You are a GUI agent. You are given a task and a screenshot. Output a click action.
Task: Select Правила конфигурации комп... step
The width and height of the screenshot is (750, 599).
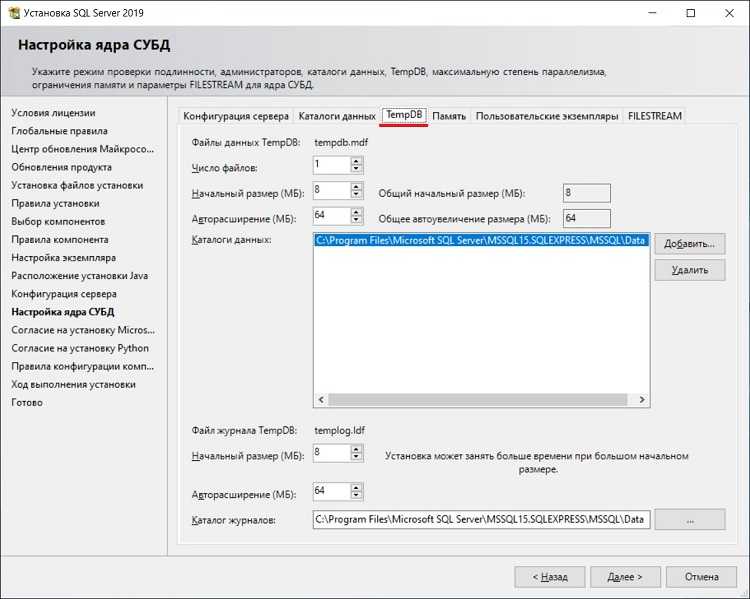82,366
